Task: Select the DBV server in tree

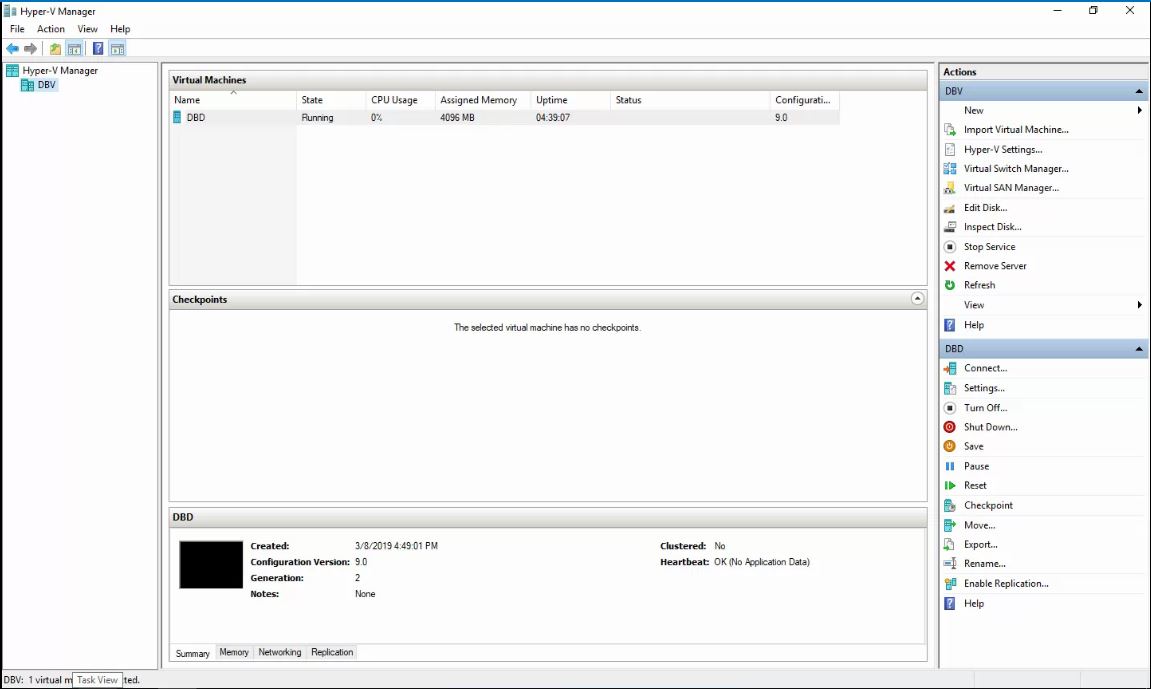Action: (39, 85)
